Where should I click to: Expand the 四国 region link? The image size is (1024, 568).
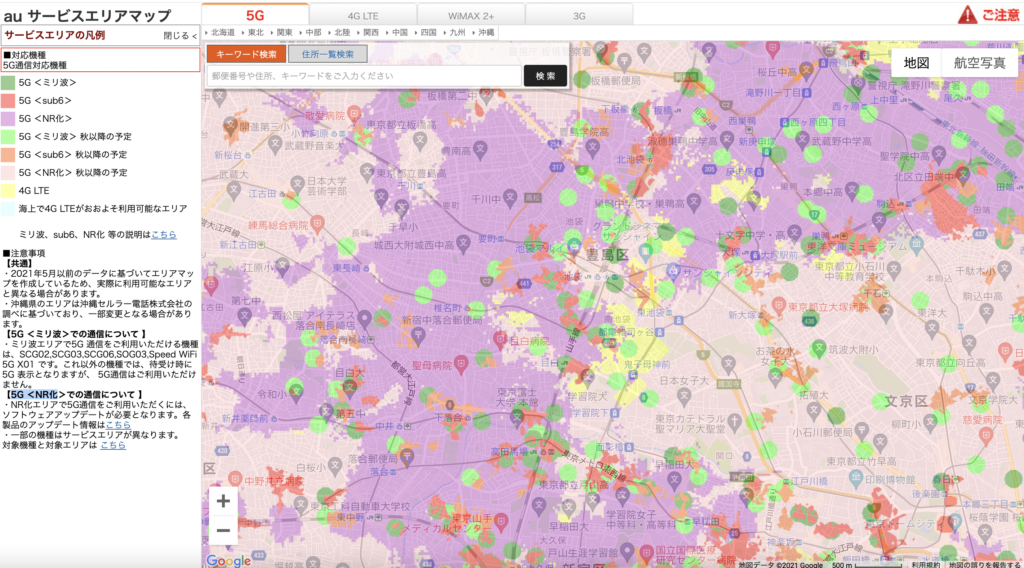(x=426, y=32)
